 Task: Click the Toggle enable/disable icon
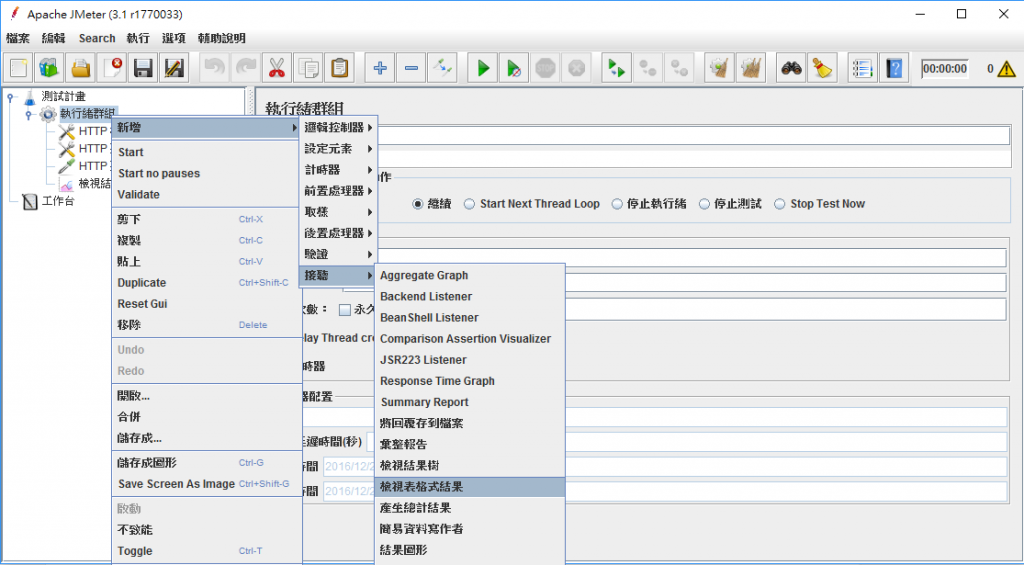click(x=442, y=68)
